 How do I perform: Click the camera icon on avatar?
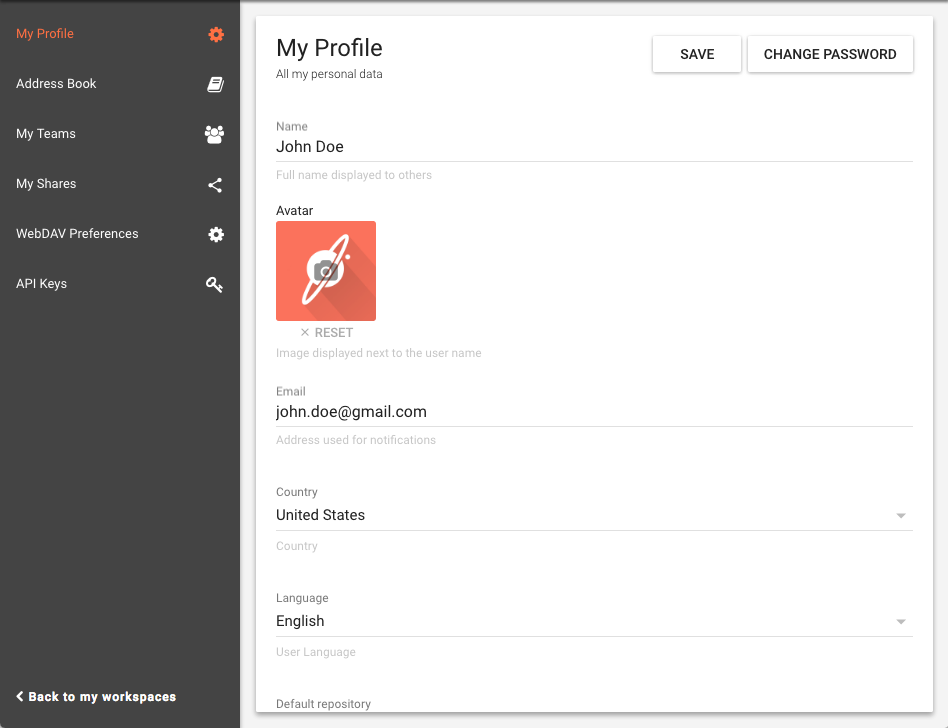(x=325, y=271)
